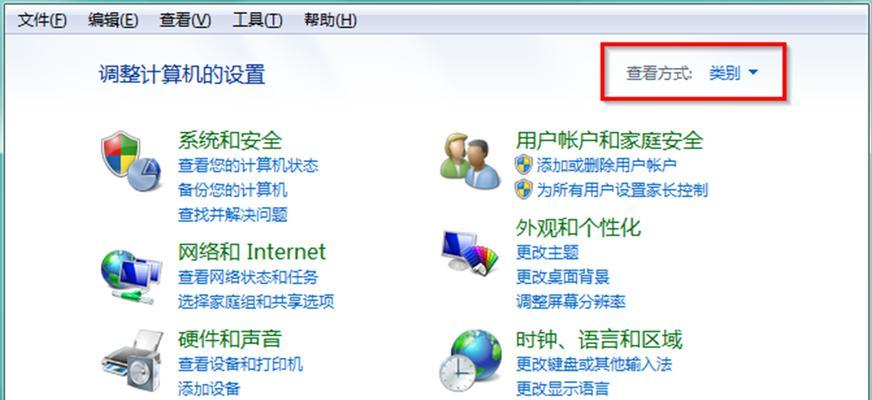Screen dimensions: 872x400
Task: Click the shield icon beside 添加或删除用户帐户
Action: click(x=523, y=165)
